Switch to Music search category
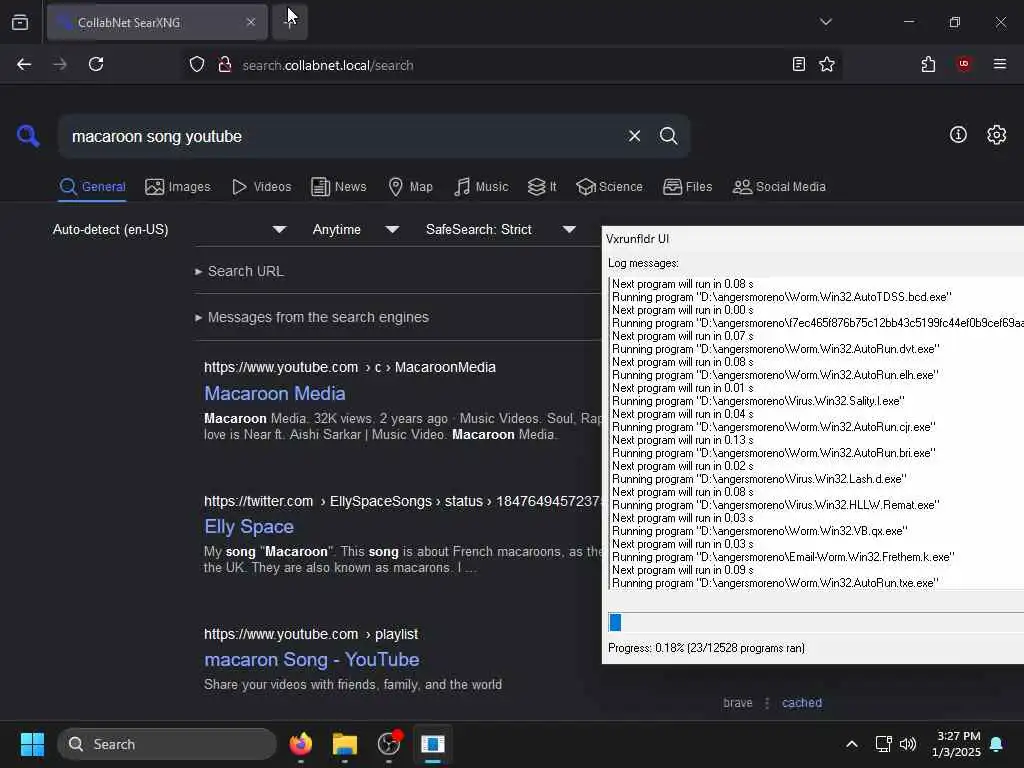The image size is (1024, 768). (x=481, y=187)
